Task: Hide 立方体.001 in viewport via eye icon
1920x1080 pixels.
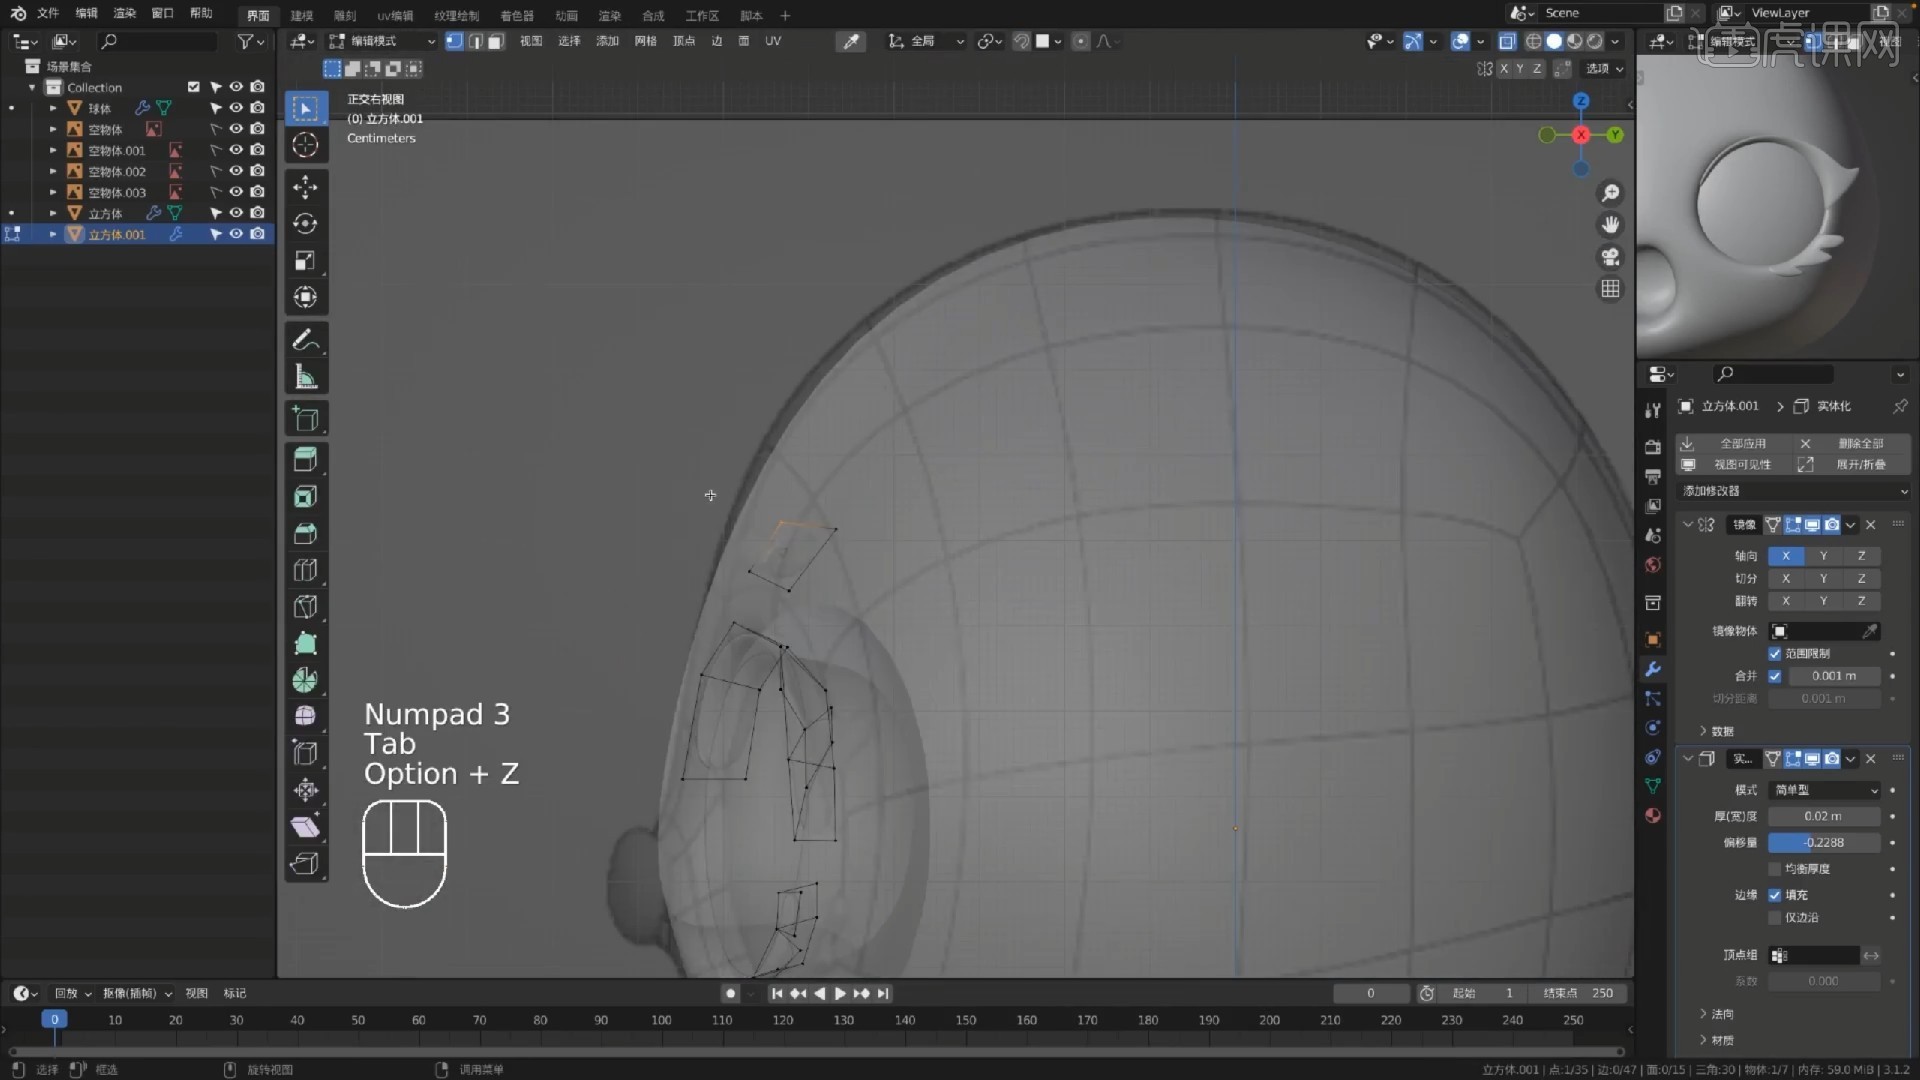Action: [236, 234]
